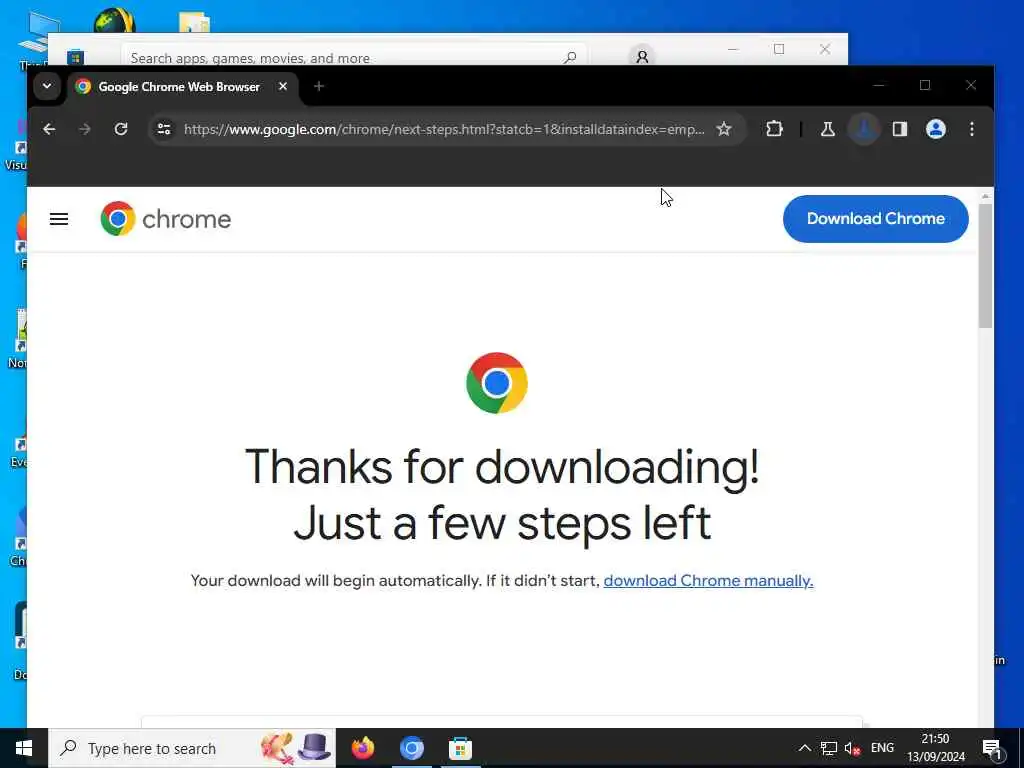Click the page vertical scrollbar thumb

pyautogui.click(x=985, y=264)
